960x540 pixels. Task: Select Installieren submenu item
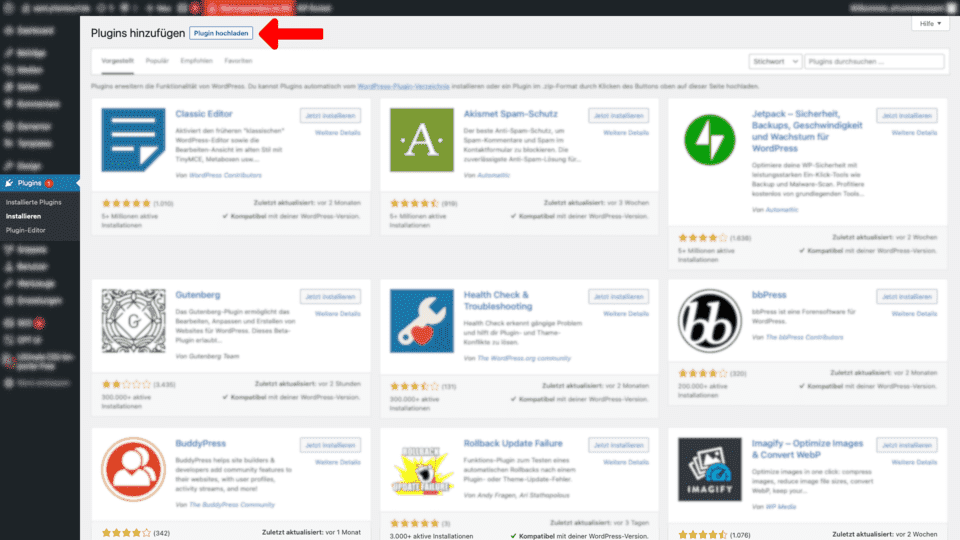[x=23, y=216]
